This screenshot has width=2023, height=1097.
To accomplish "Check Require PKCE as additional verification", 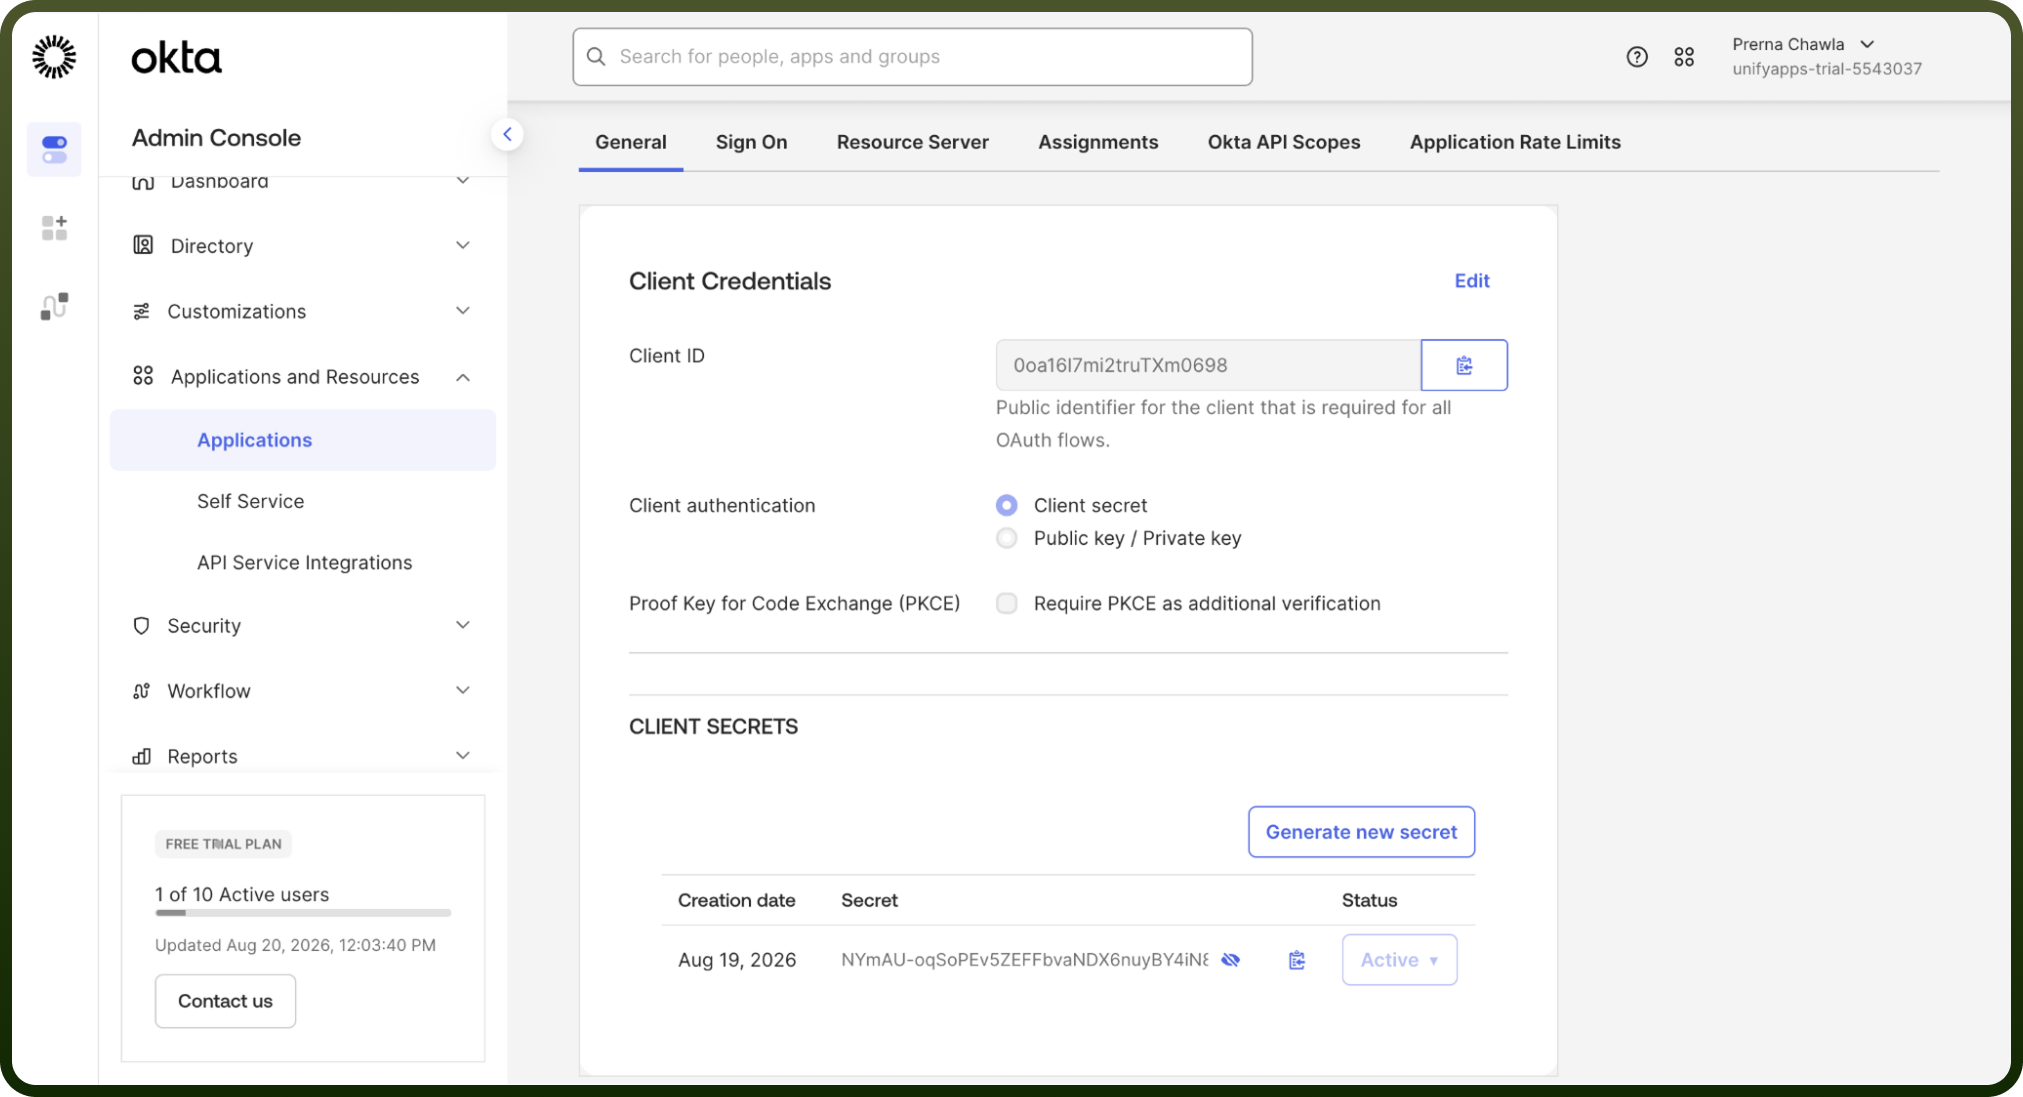I will (1007, 603).
